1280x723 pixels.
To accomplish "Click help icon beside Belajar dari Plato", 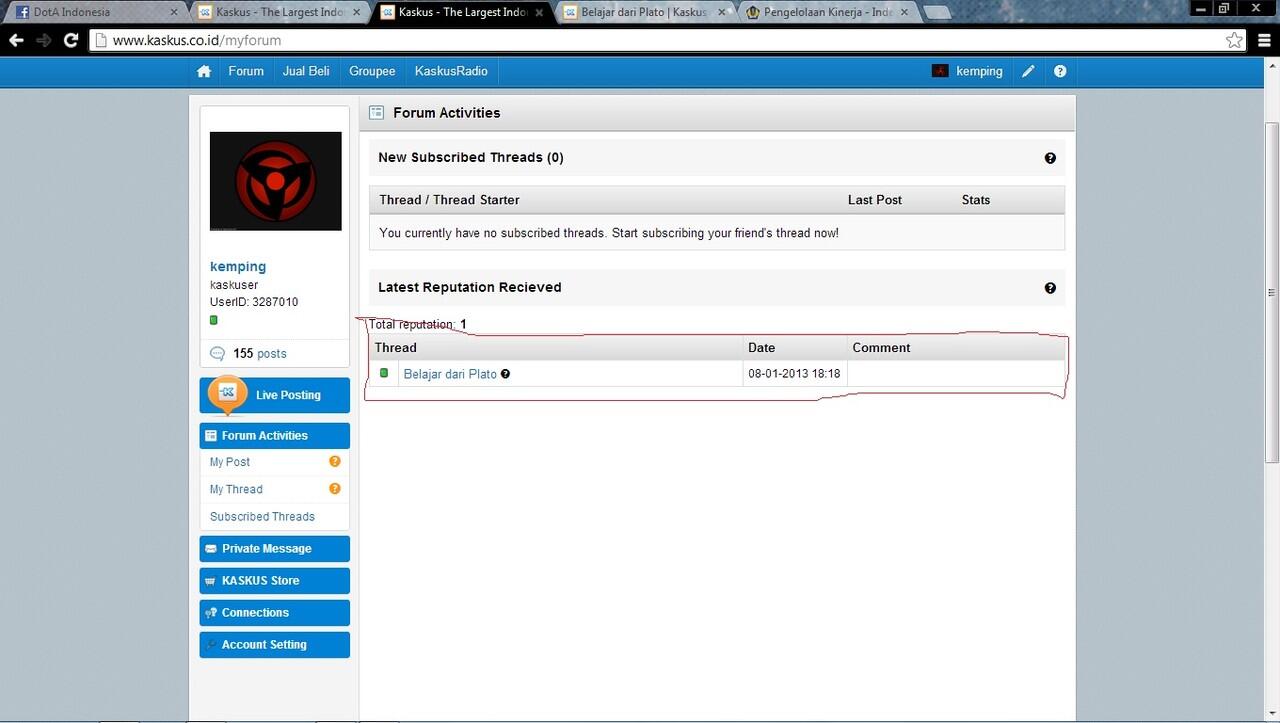I will pos(505,374).
